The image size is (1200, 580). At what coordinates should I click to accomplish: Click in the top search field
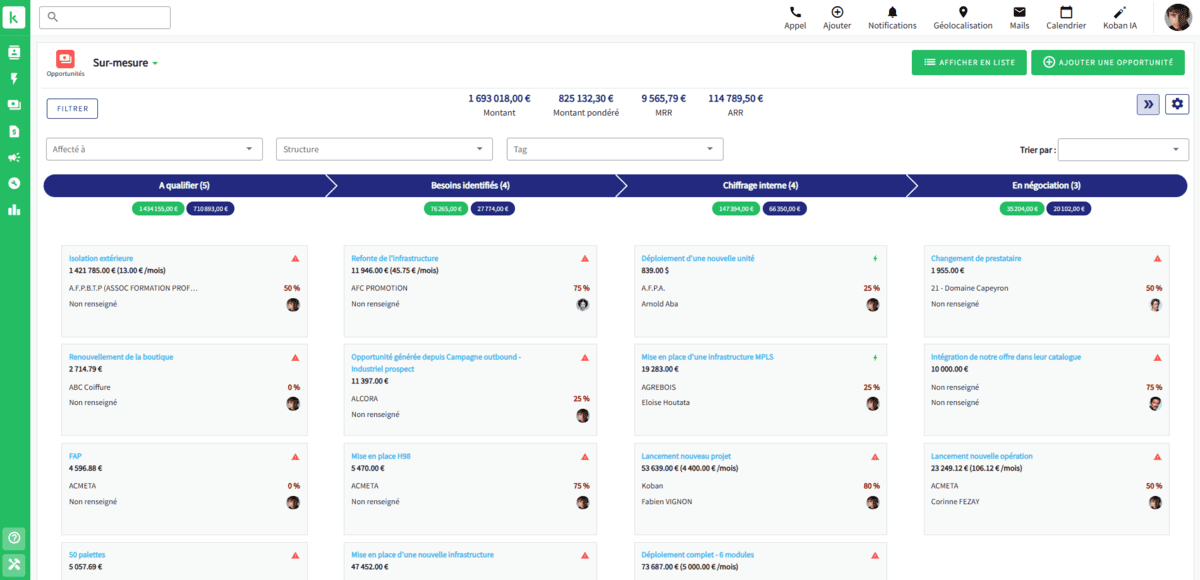(x=106, y=17)
